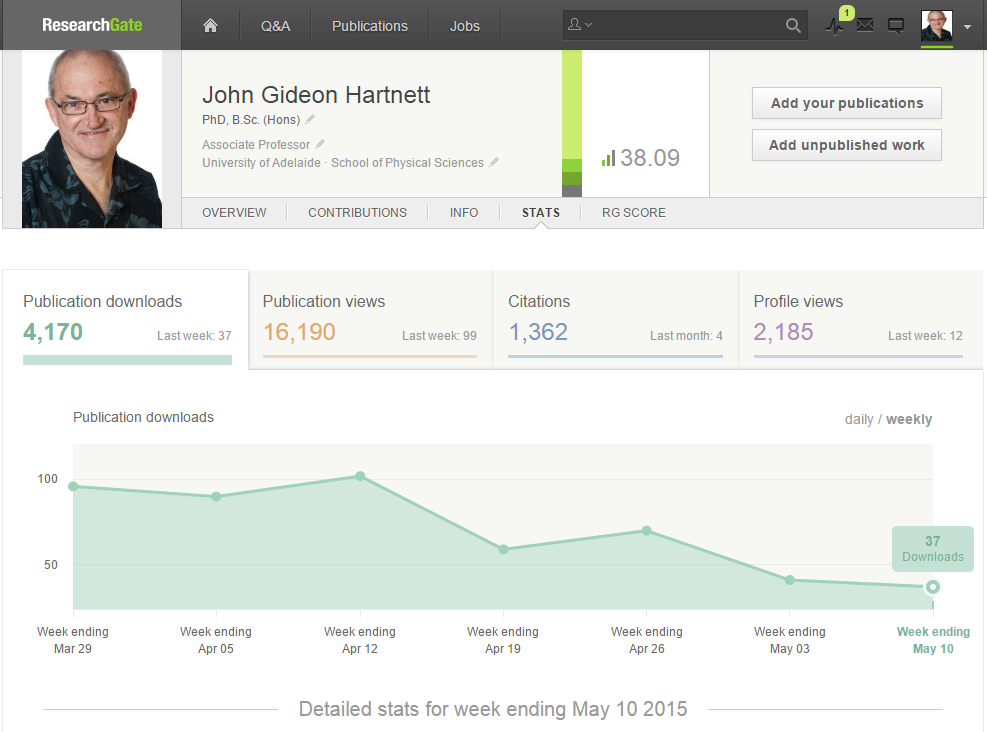Switch chart to weekly view
987x732 pixels.
click(909, 420)
